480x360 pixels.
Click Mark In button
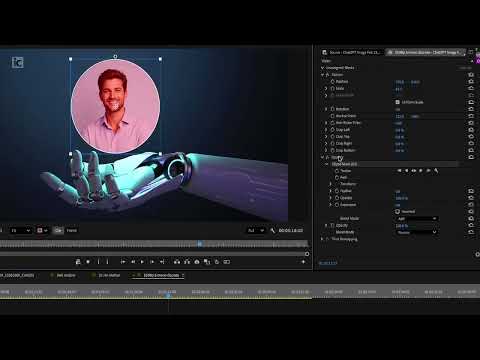(98, 262)
